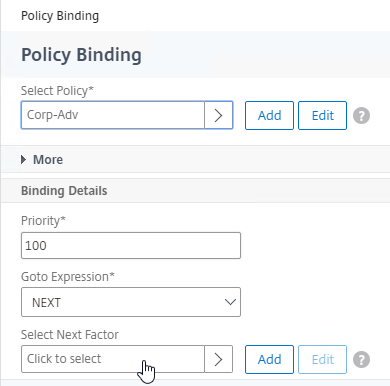Click the large Policy Binding heading

pos(81,55)
